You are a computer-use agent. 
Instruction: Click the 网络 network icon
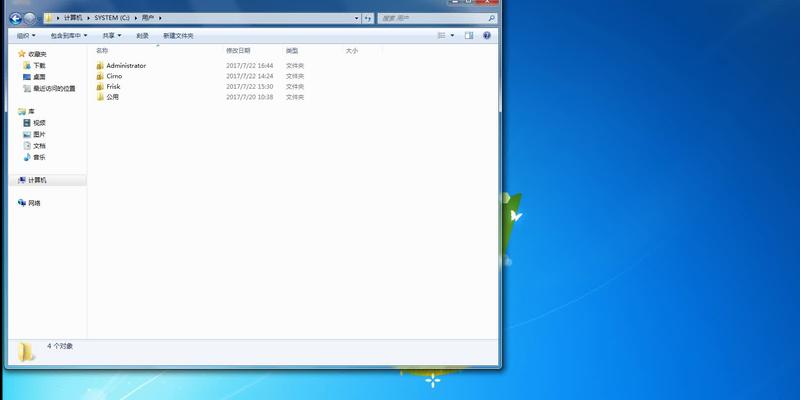(21, 203)
